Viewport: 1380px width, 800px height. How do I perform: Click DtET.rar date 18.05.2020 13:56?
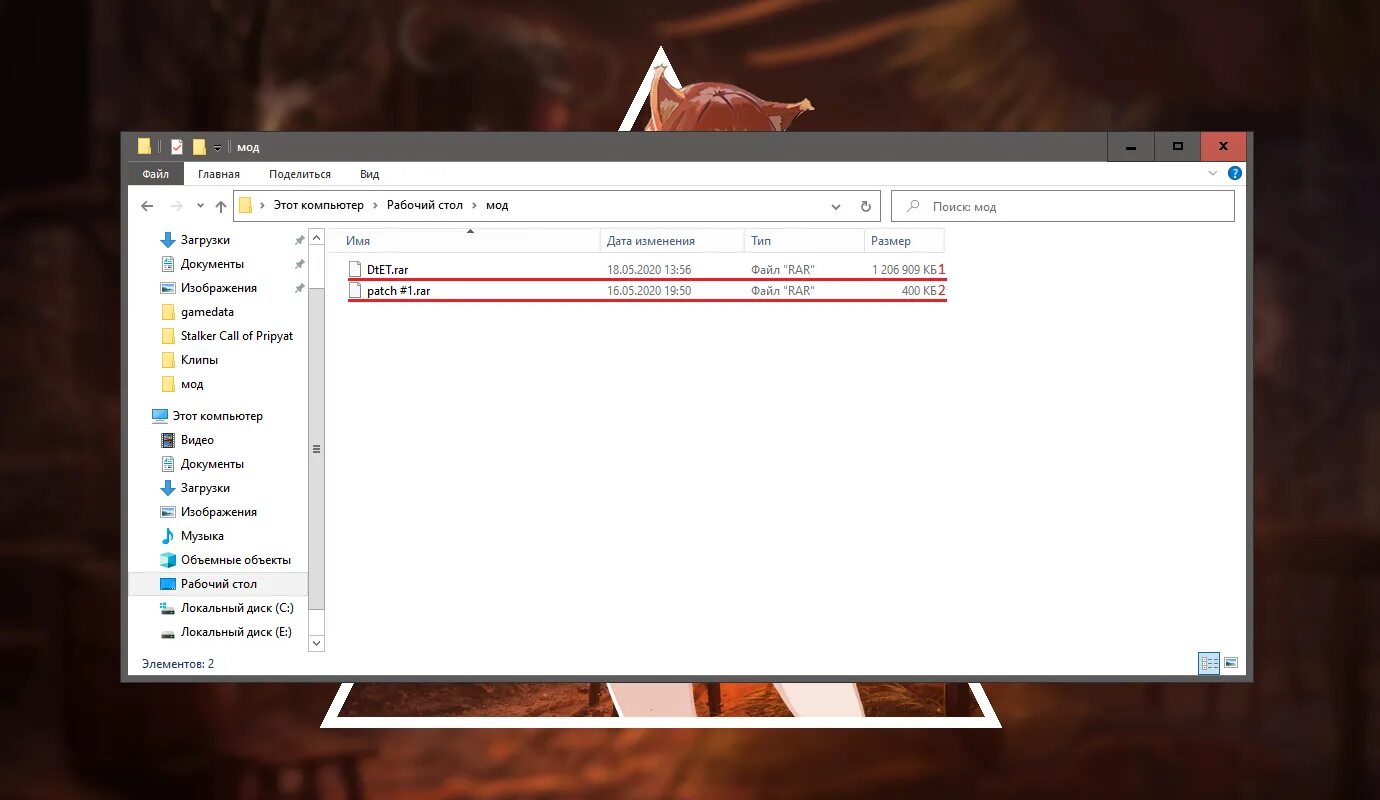[649, 270]
